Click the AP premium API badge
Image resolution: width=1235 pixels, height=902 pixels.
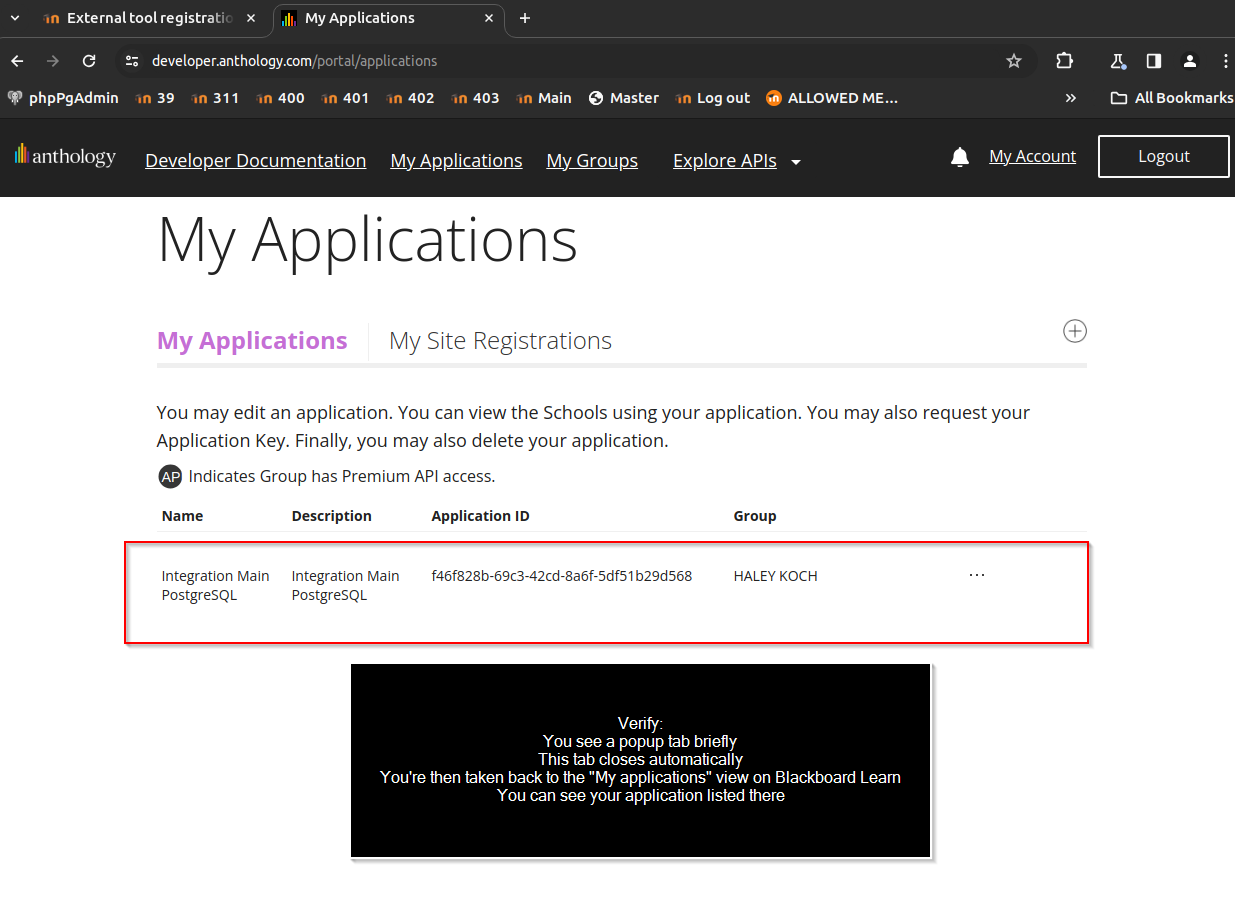click(x=171, y=477)
